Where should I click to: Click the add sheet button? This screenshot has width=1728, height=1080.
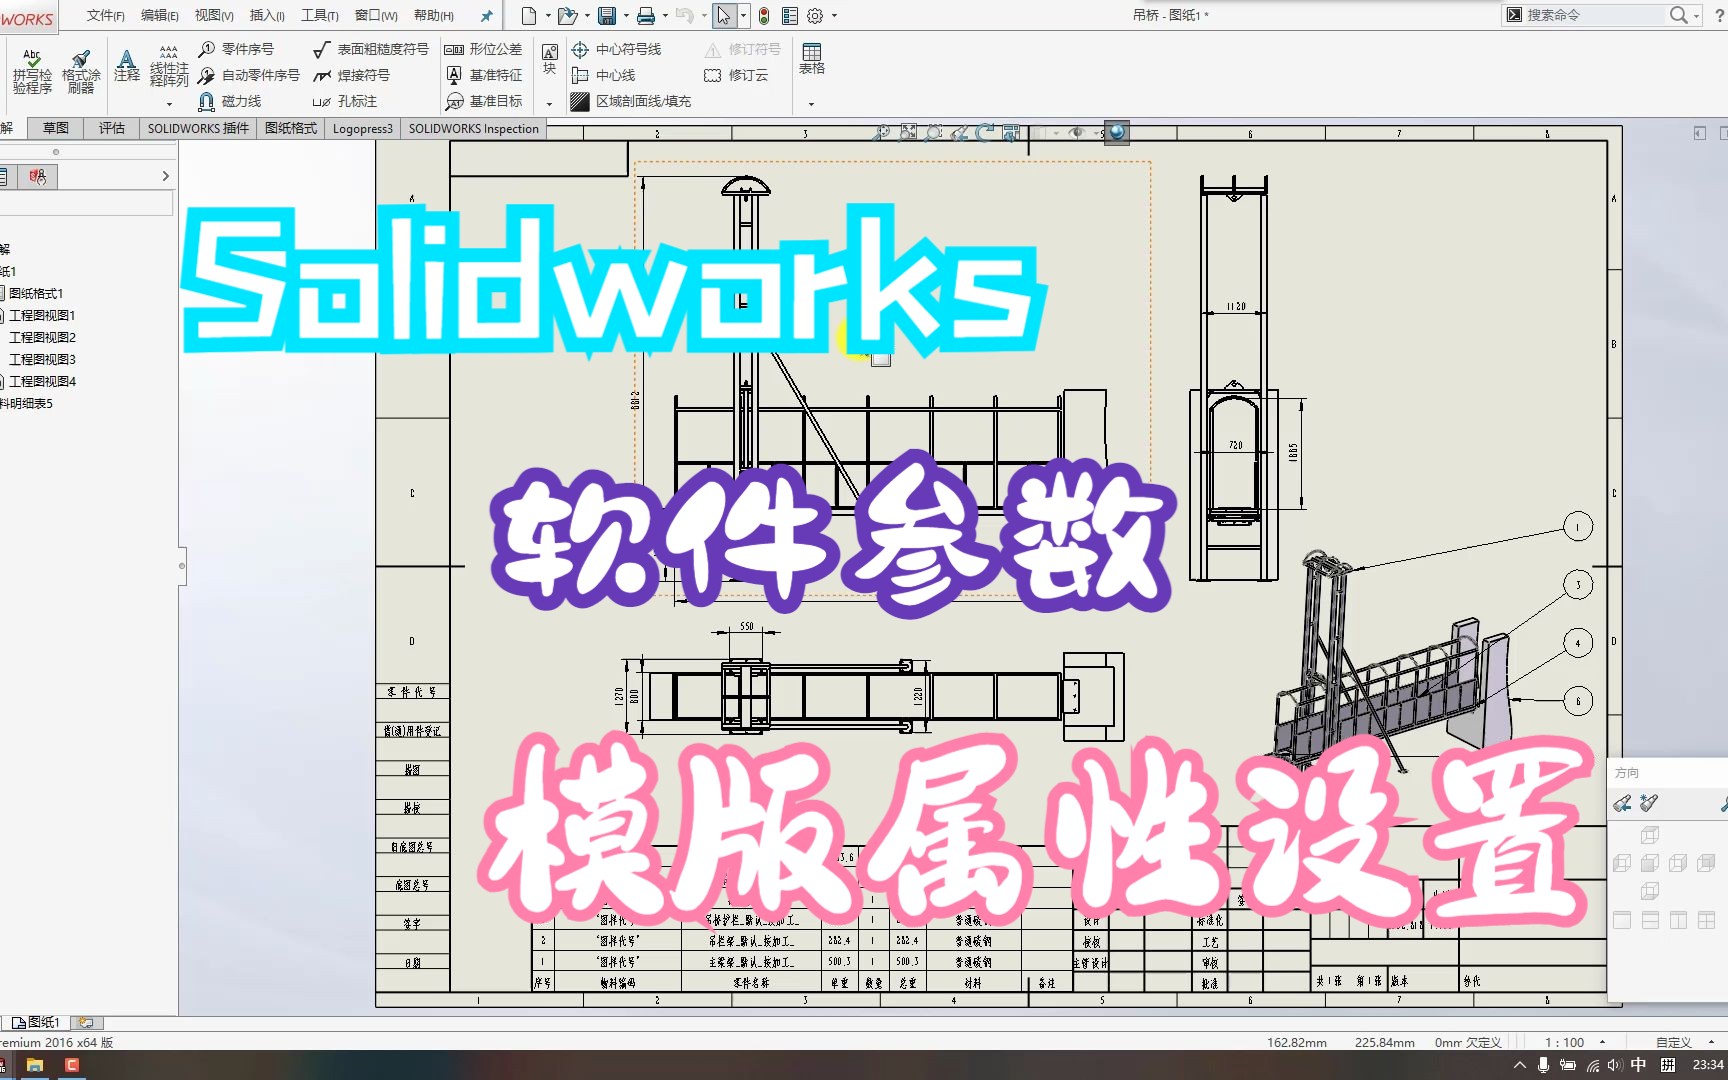(x=87, y=1023)
